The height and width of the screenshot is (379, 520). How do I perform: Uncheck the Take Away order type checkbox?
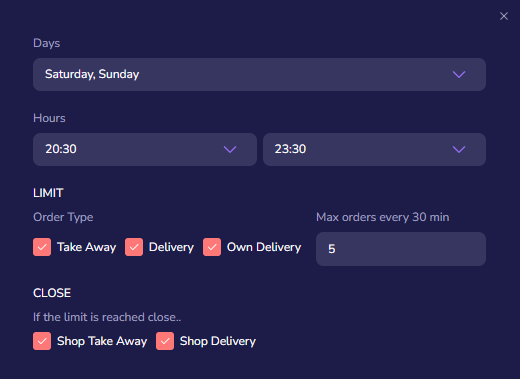click(42, 247)
